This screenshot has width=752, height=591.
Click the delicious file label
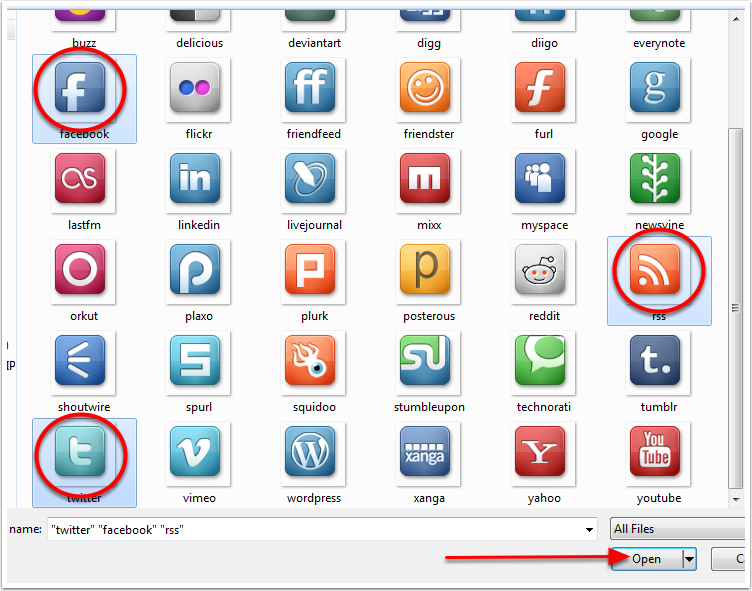click(200, 43)
